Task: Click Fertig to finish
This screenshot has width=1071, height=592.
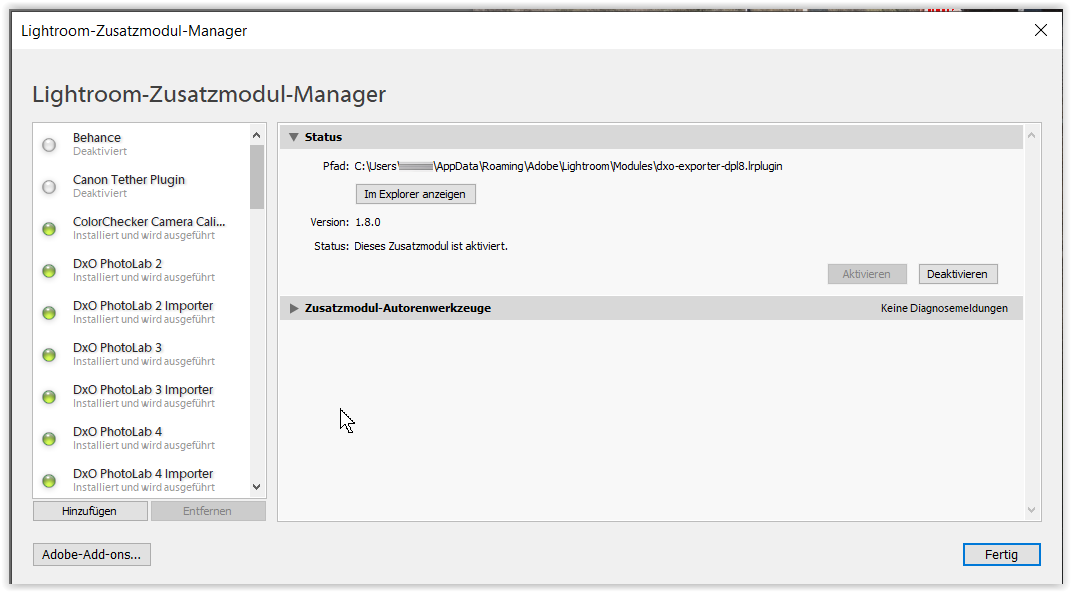Action: pyautogui.click(x=1001, y=554)
